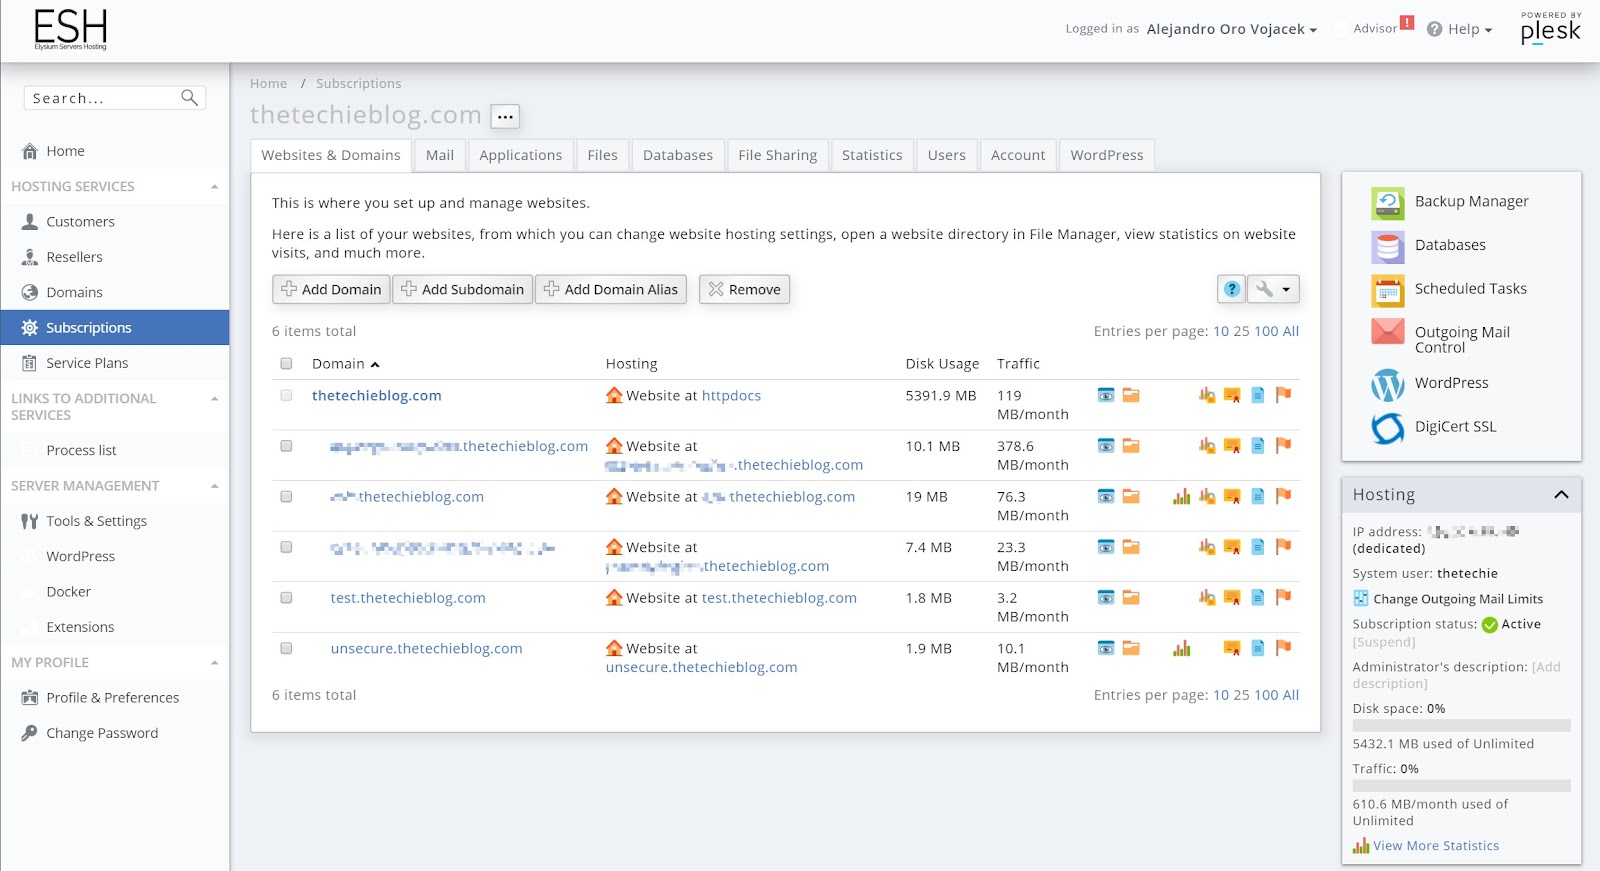
Task: Collapse the Hosting Services sidebar section
Action: 214,187
